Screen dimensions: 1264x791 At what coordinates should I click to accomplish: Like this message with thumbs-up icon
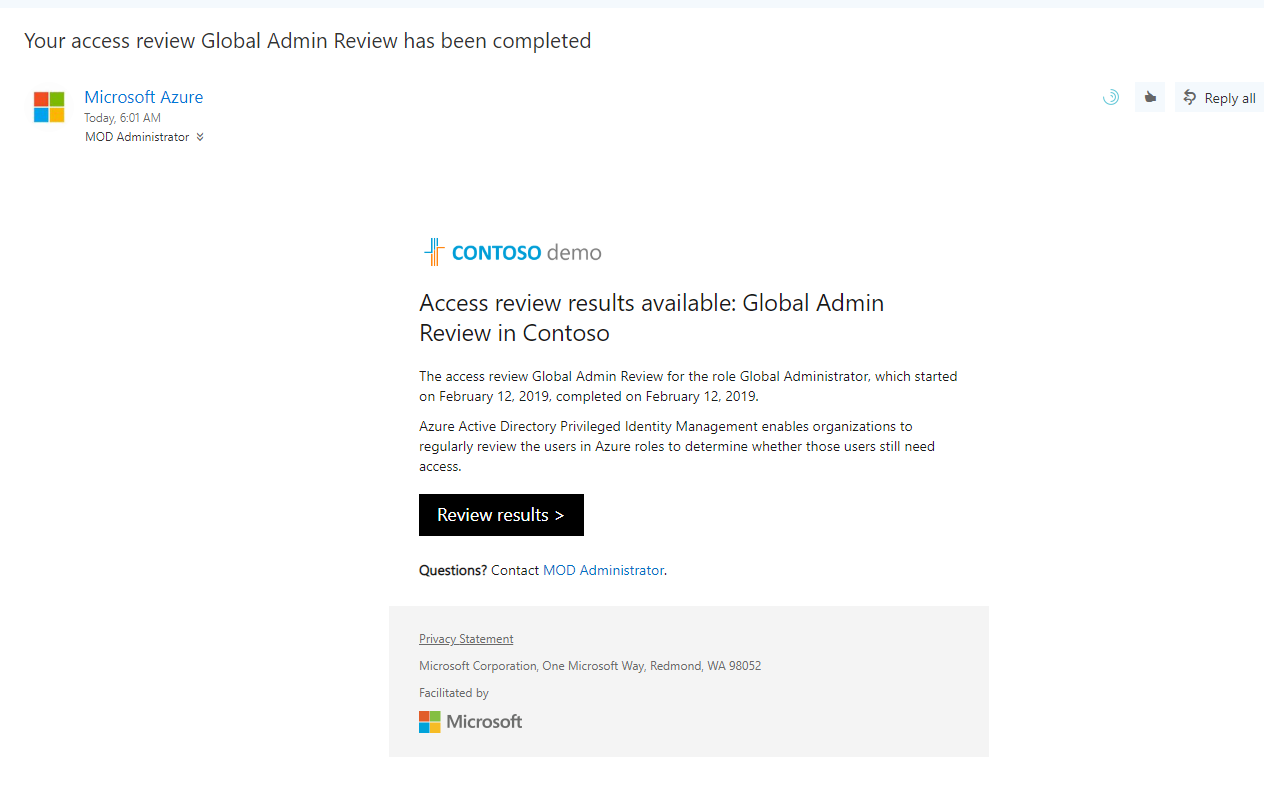[x=1150, y=97]
